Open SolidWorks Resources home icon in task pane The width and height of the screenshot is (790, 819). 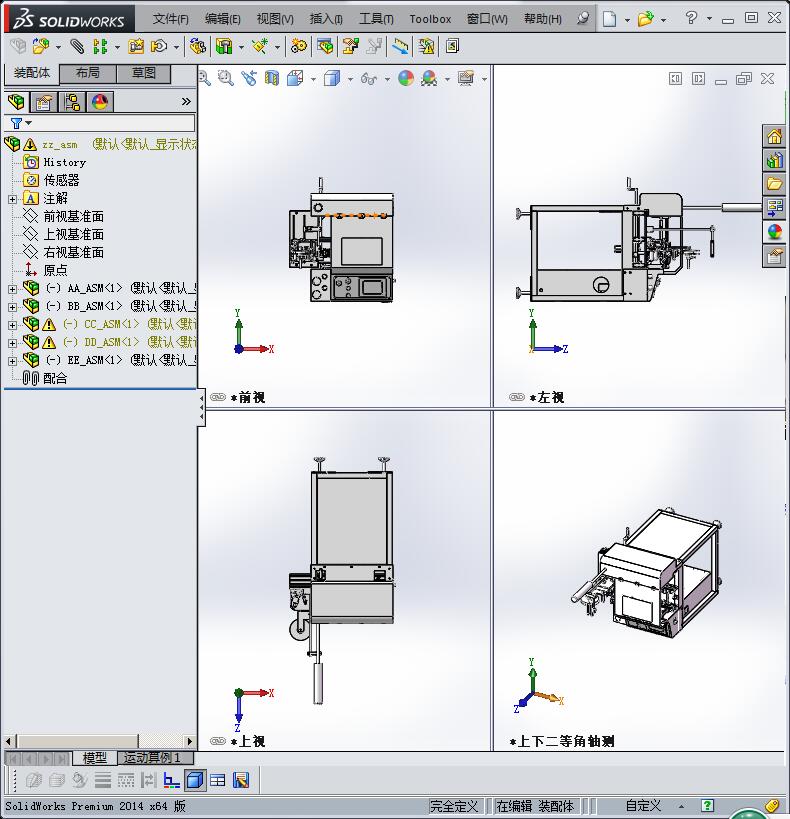click(x=774, y=136)
